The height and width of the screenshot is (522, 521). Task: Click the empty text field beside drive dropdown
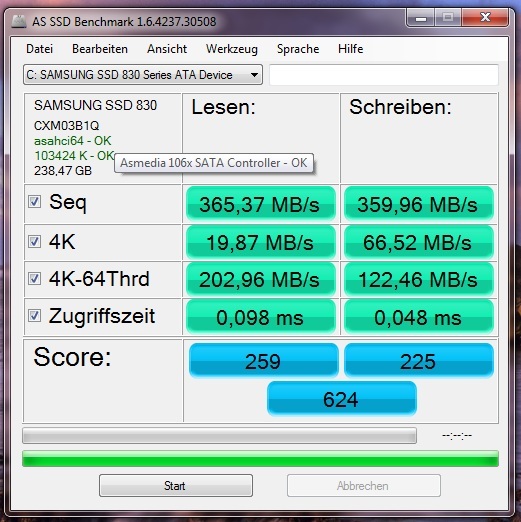(x=384, y=75)
